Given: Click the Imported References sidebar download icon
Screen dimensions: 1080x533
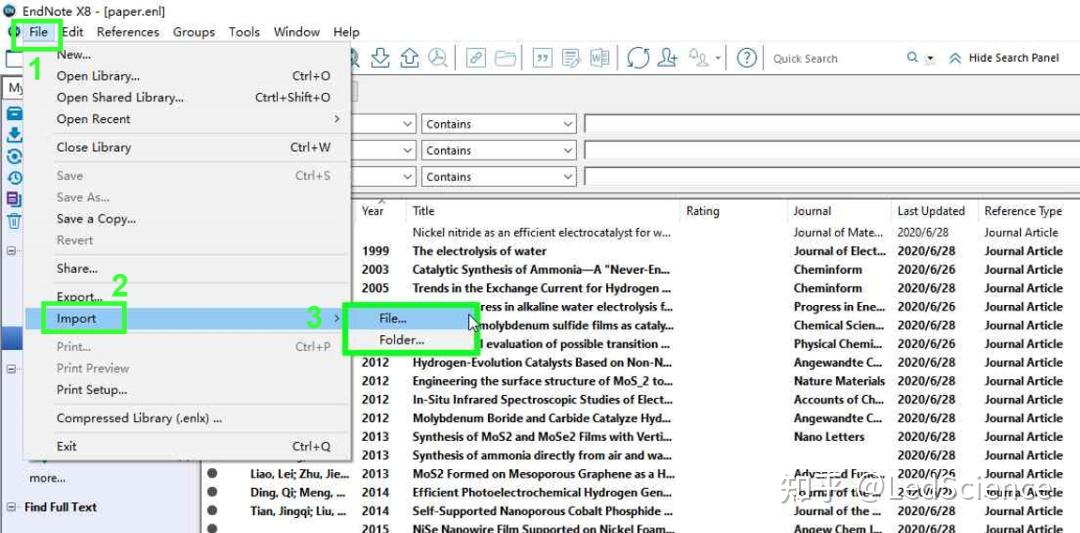Looking at the screenshot, I should pos(14,135).
